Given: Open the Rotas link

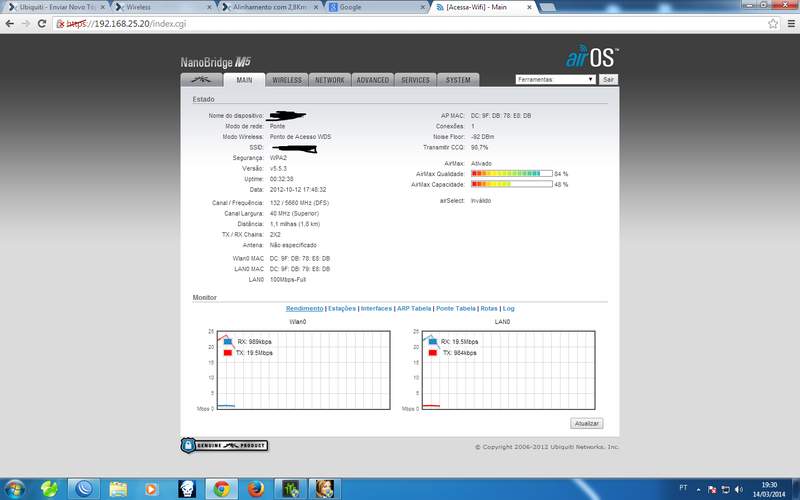Looking at the screenshot, I should [489, 309].
